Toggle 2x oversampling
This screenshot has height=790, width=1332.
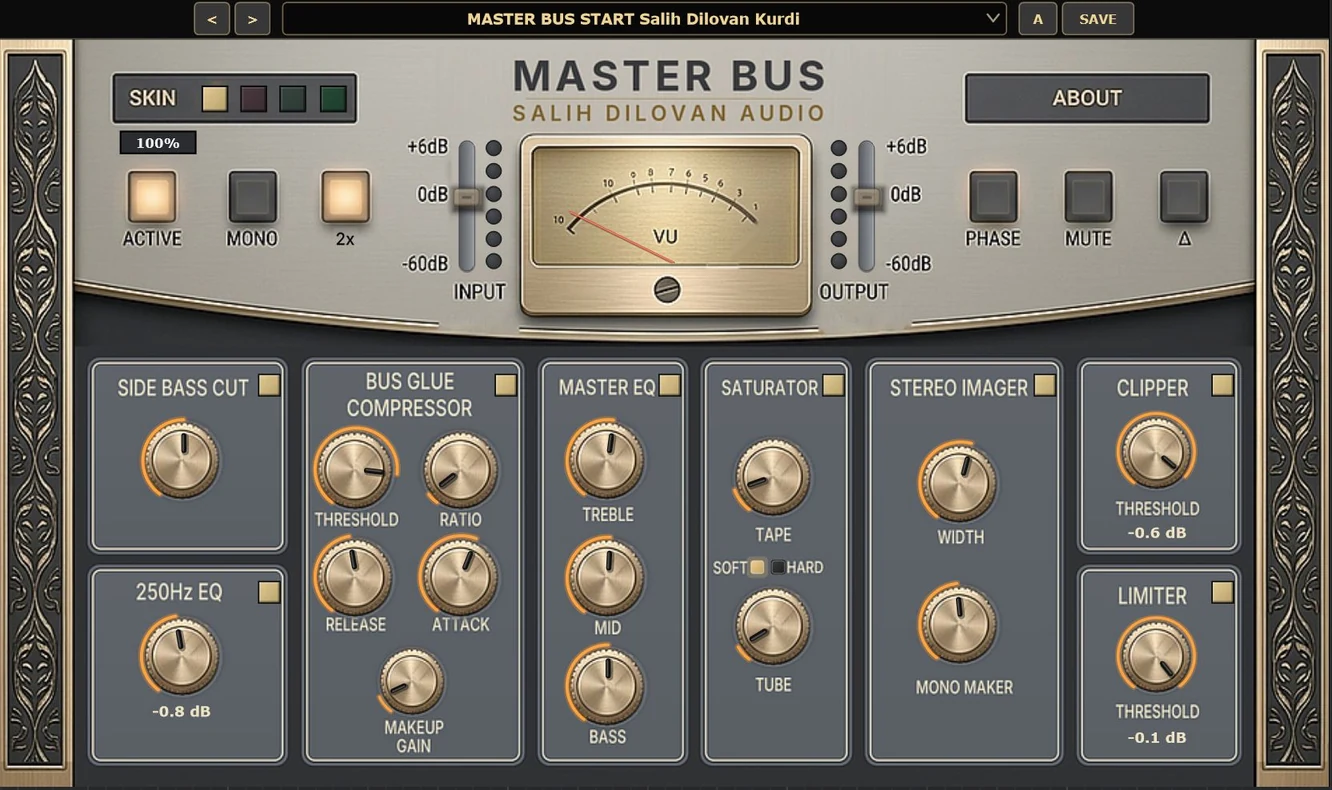pyautogui.click(x=345, y=197)
